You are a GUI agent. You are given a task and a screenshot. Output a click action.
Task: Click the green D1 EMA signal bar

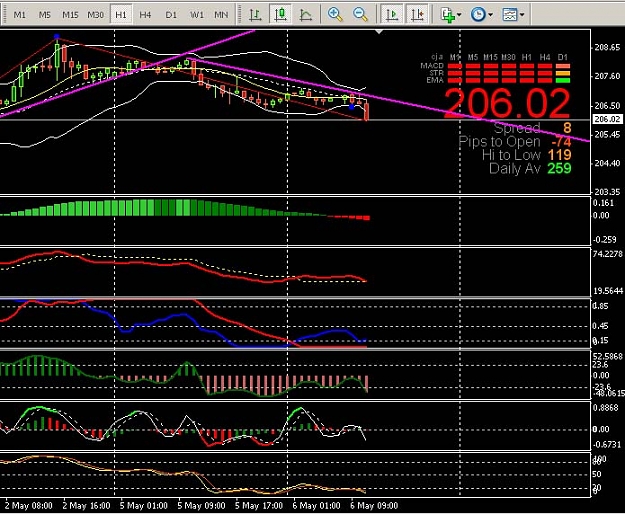click(x=563, y=80)
